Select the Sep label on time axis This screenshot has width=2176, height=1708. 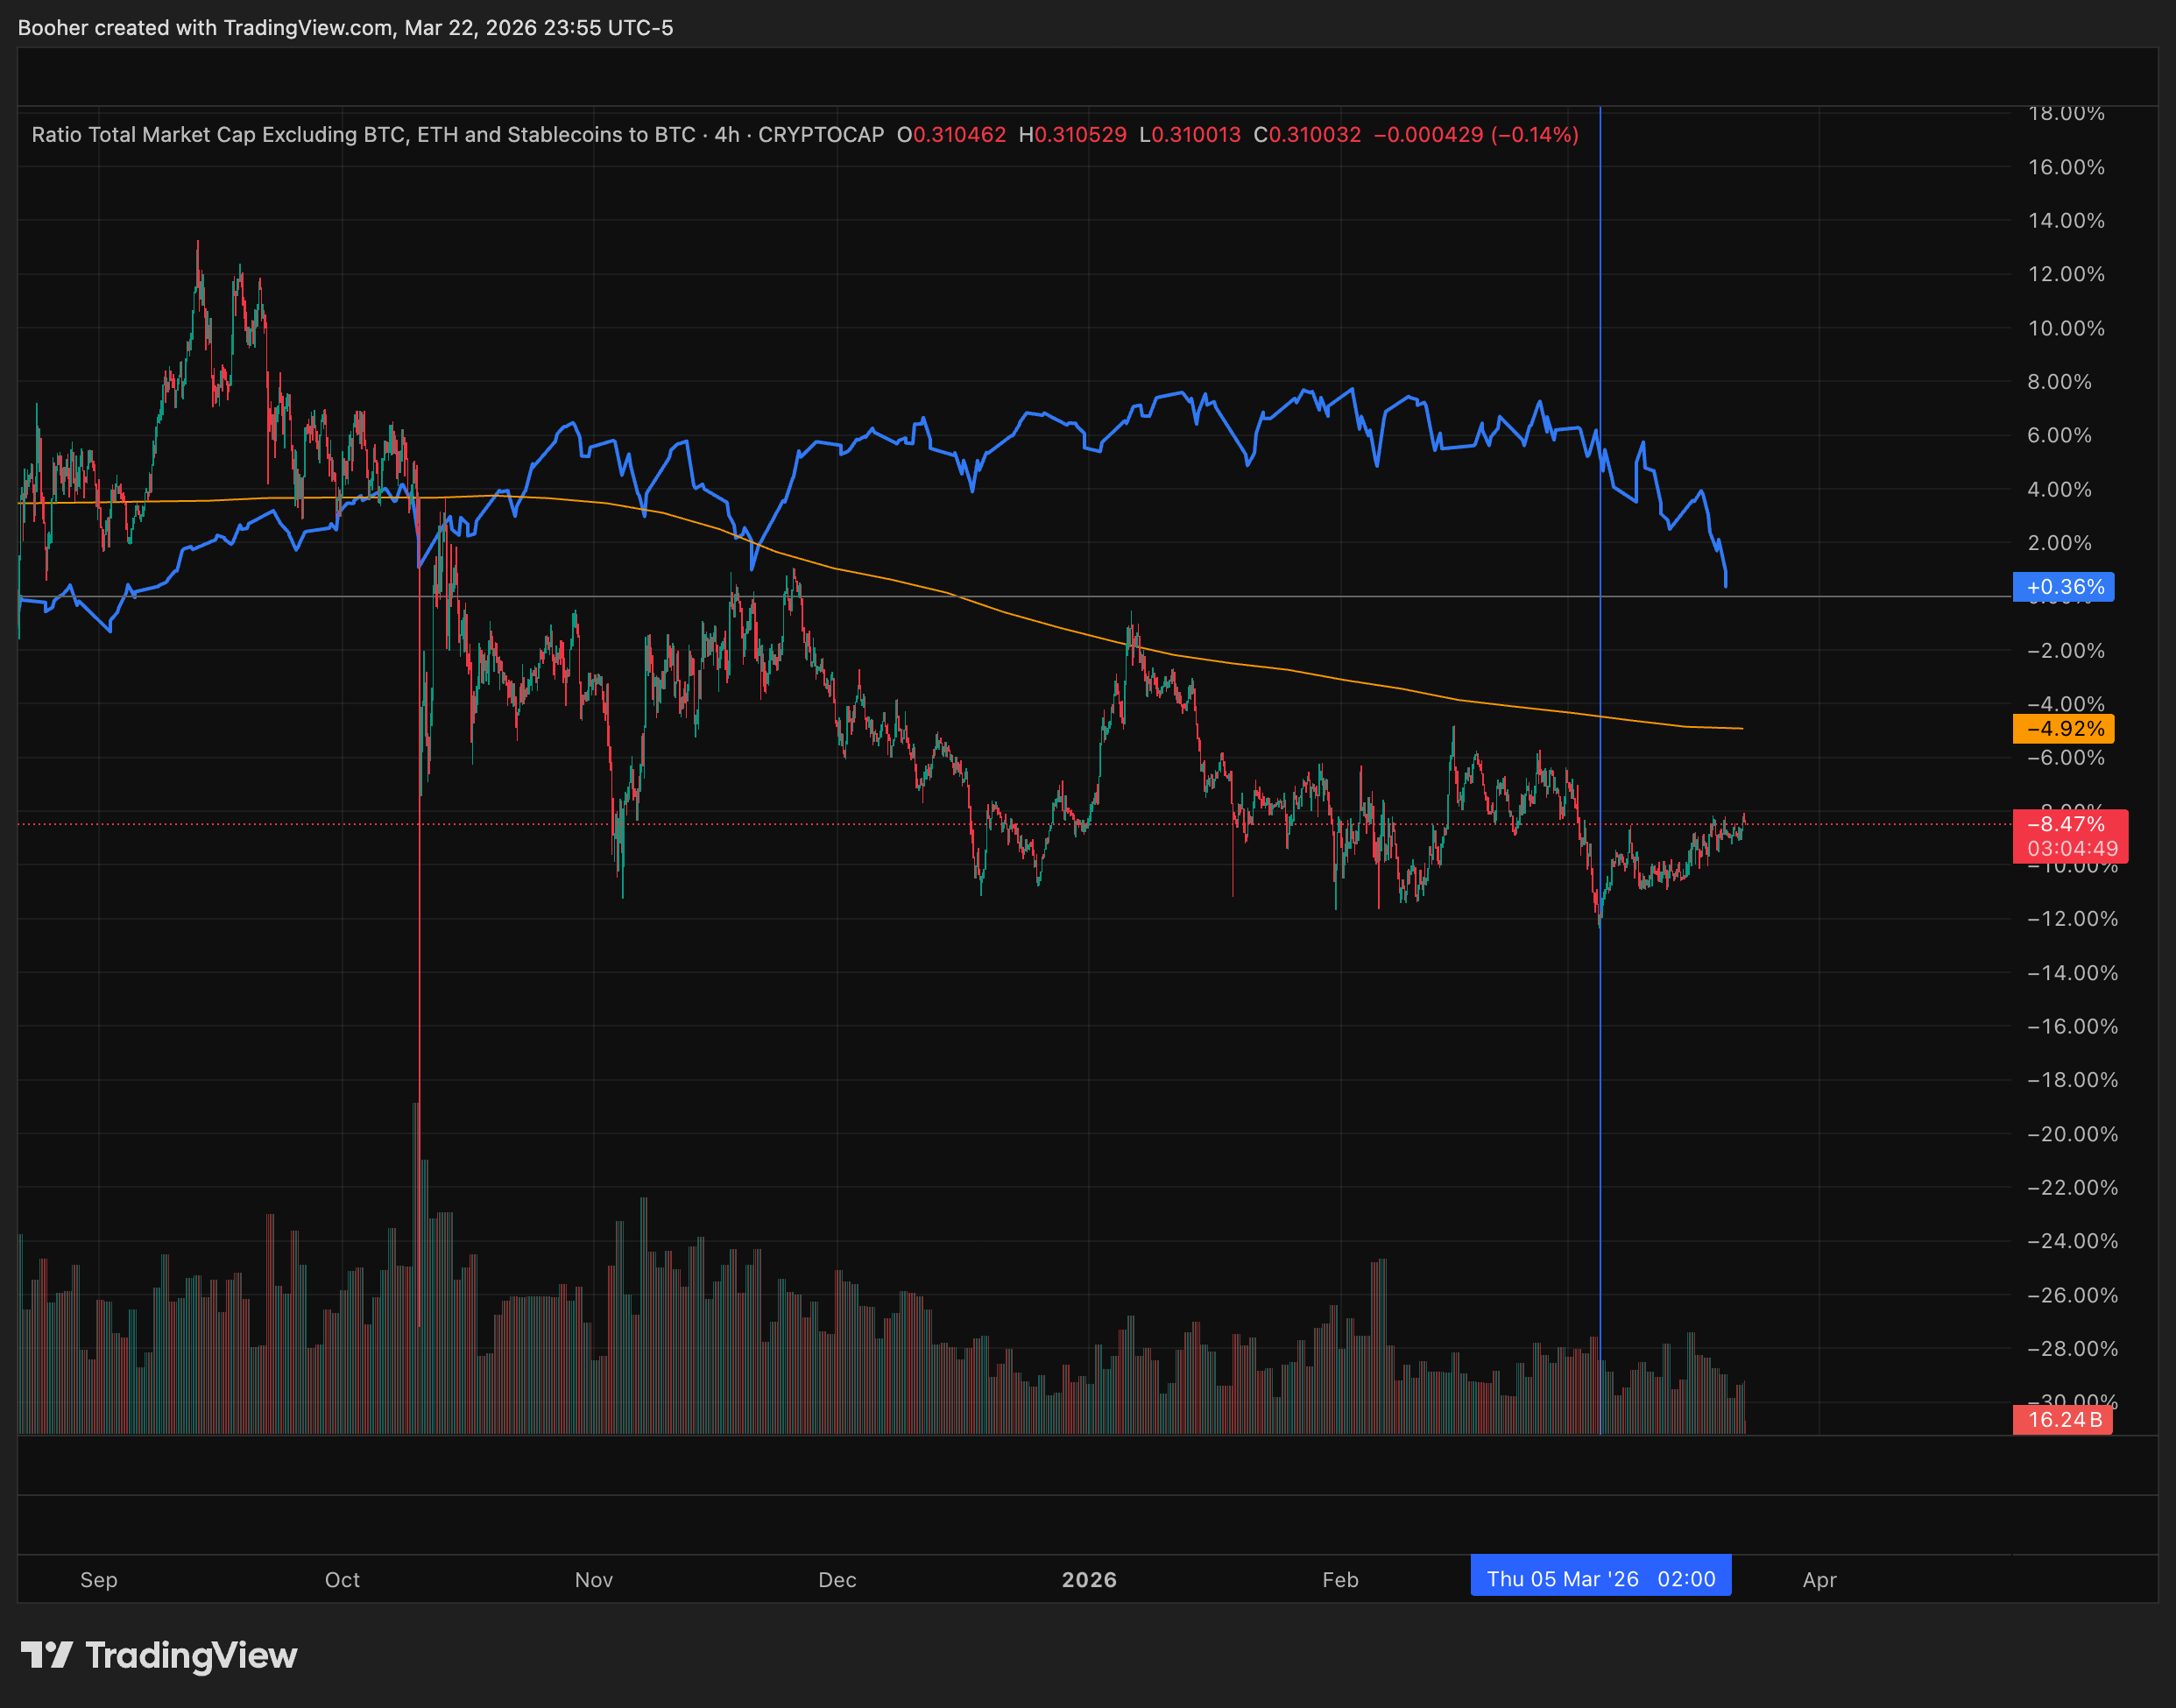[x=99, y=1579]
